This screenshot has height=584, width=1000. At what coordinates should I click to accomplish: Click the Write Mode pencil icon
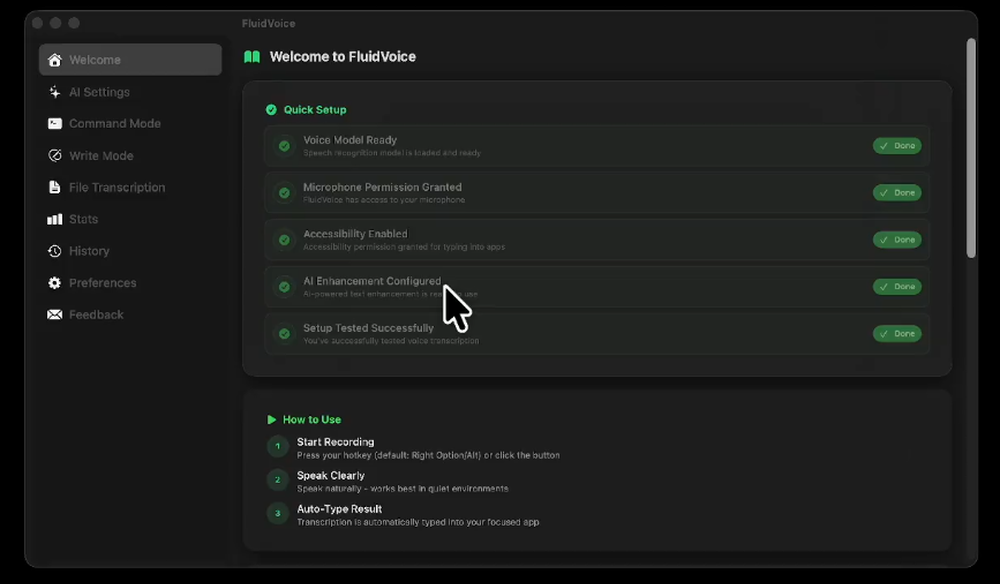[x=55, y=156]
